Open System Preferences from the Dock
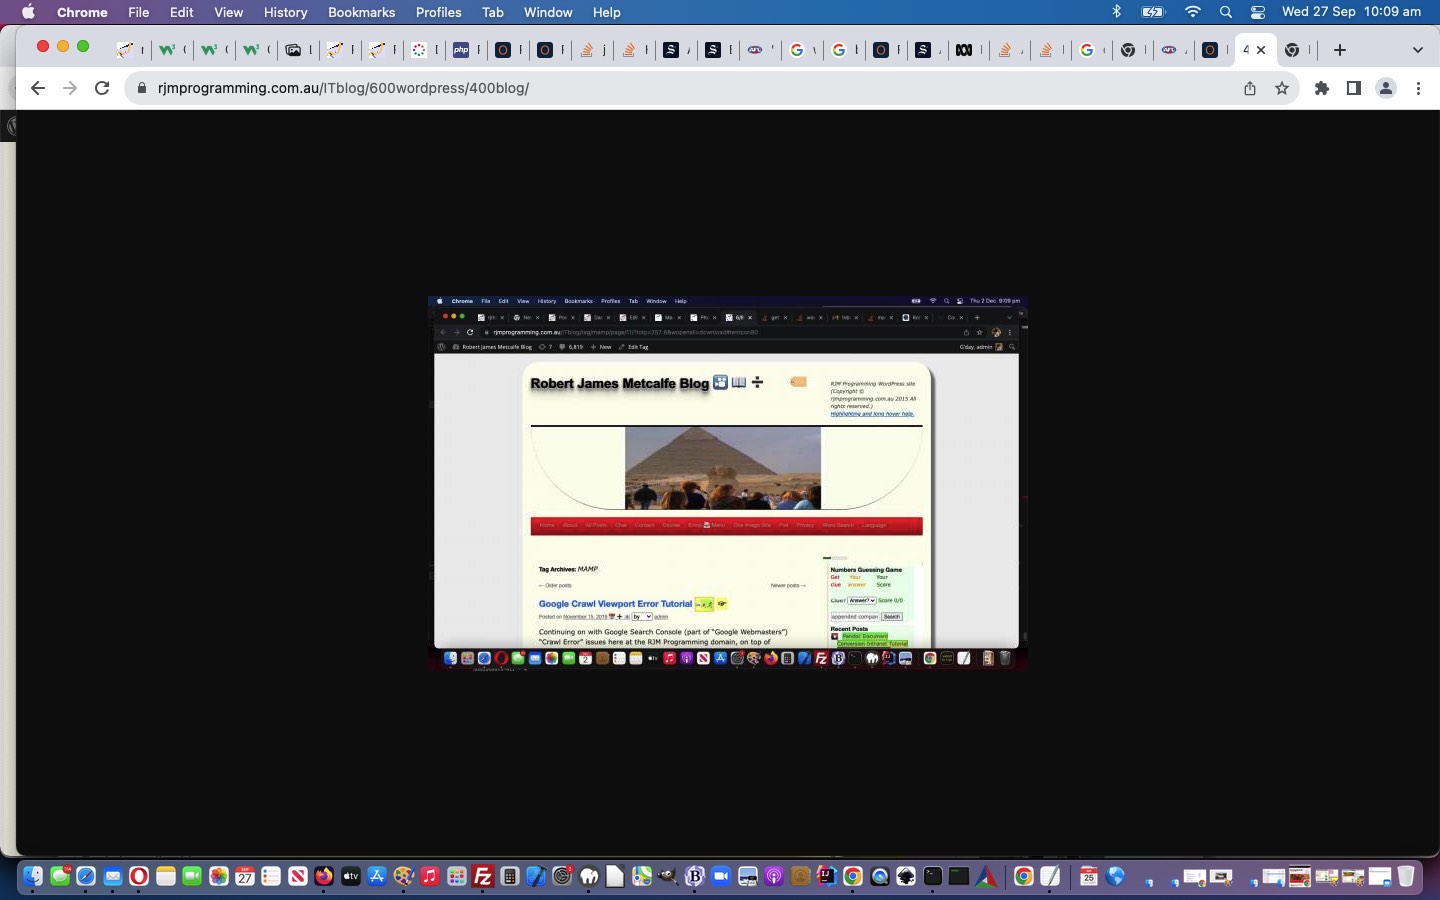The image size is (1440, 900). [562, 876]
